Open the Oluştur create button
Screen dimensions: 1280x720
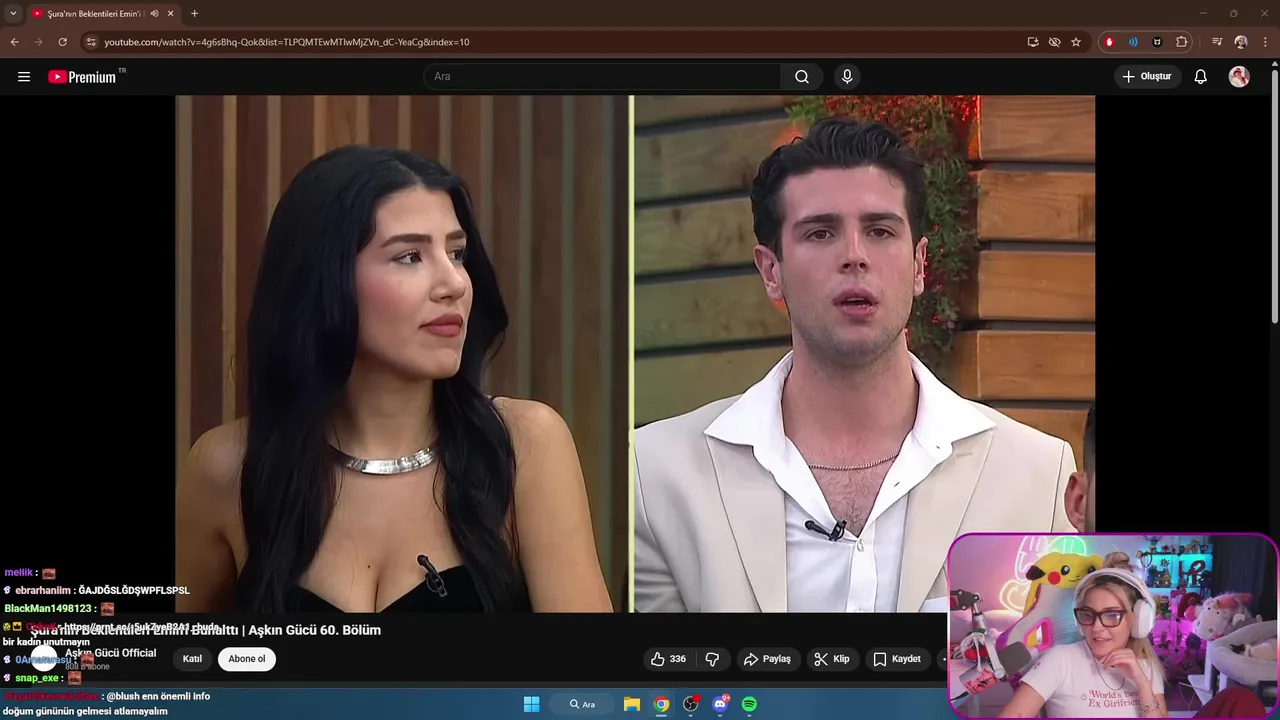click(1148, 77)
